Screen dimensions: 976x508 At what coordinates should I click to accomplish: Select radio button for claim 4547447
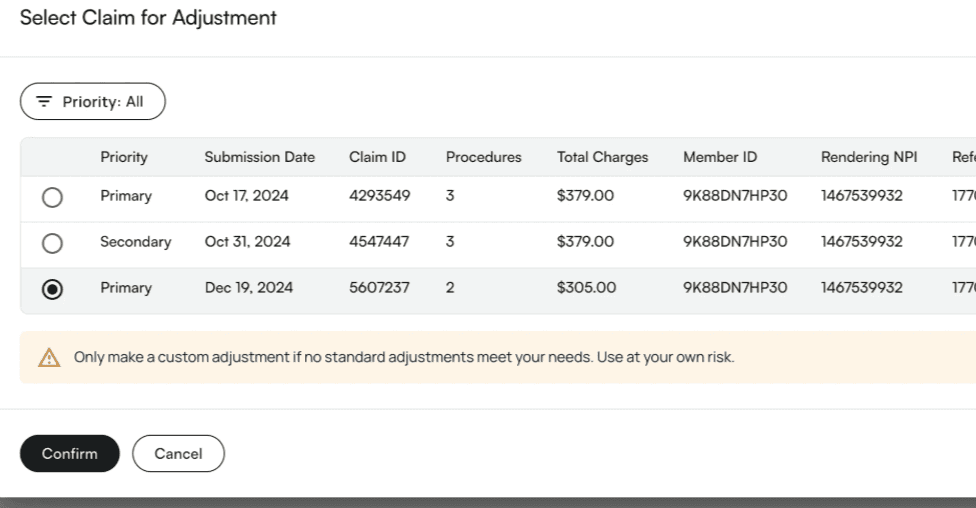coord(52,243)
